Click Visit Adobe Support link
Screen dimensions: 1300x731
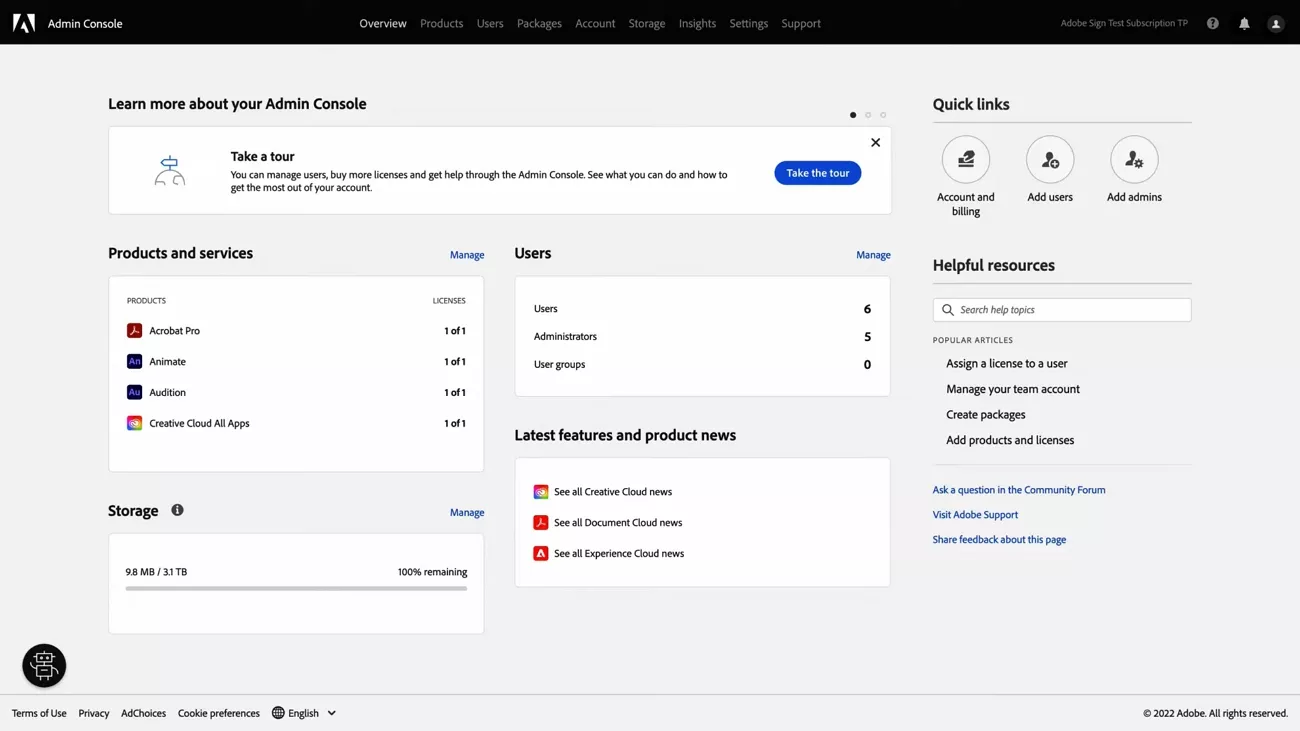(975, 515)
